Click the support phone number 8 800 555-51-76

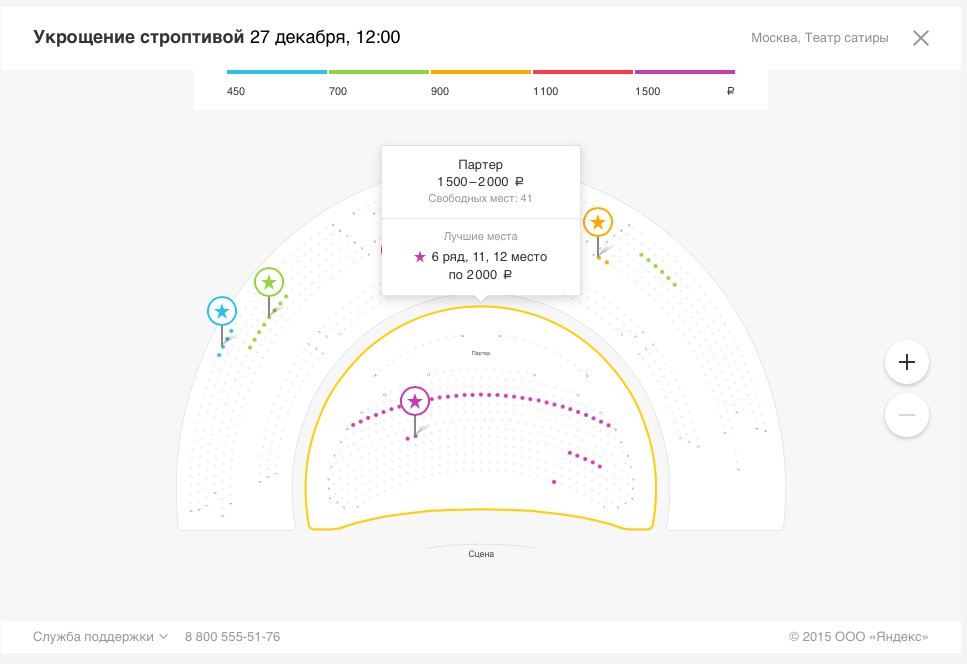point(233,636)
